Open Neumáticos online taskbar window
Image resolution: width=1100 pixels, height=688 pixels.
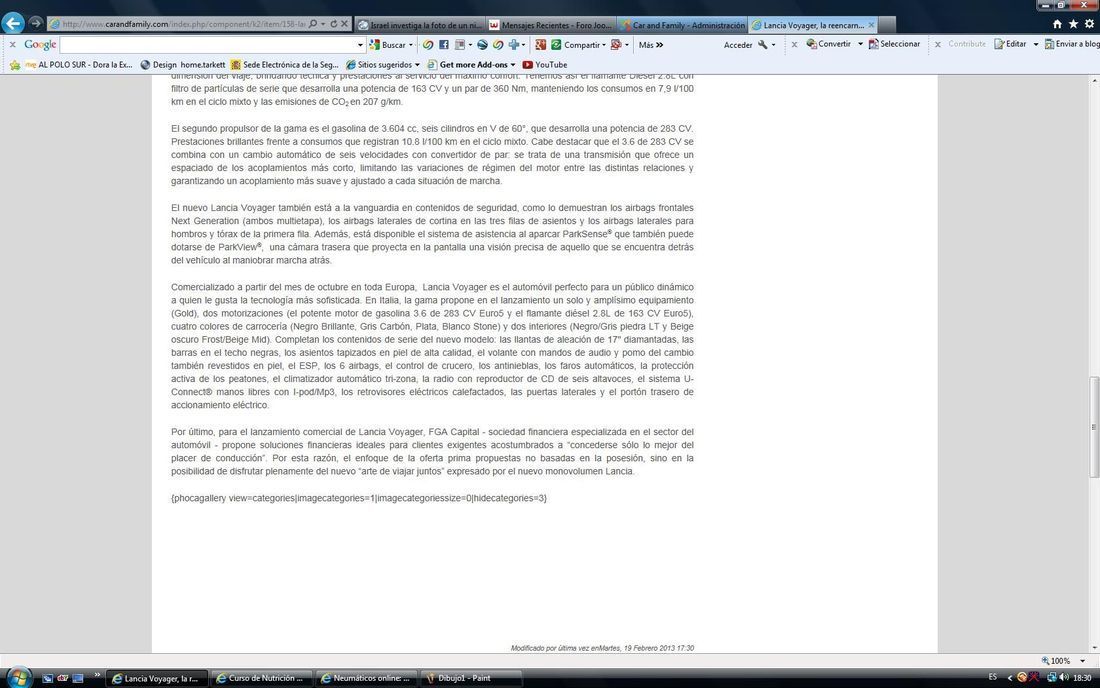tap(365, 678)
